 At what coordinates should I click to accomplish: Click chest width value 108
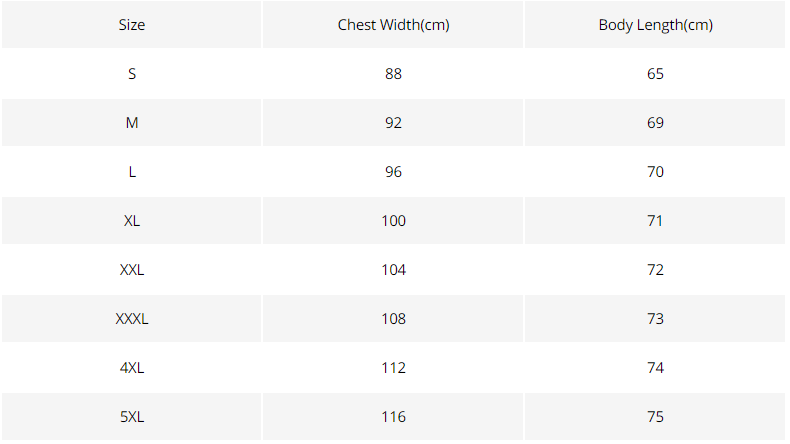point(393,319)
